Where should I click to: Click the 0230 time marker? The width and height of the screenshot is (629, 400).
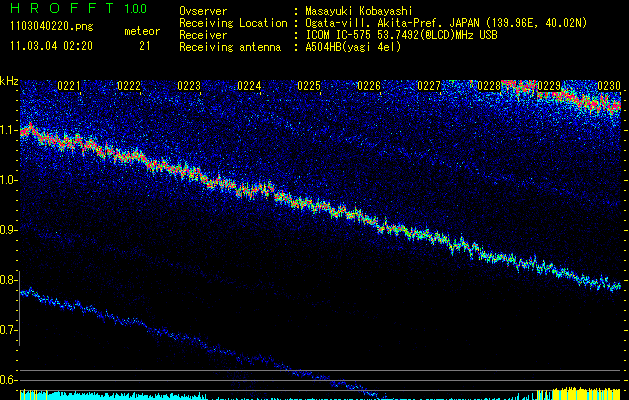608,87
